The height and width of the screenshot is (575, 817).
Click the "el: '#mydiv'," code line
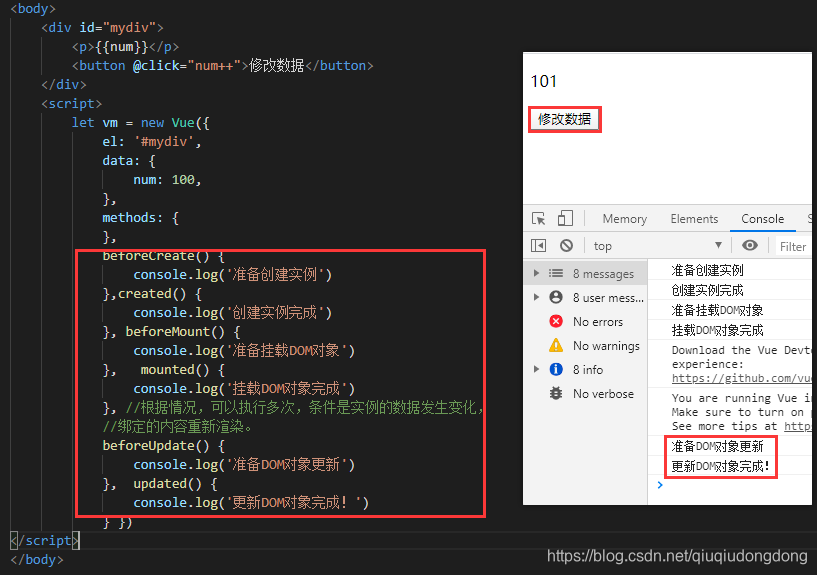click(x=152, y=142)
